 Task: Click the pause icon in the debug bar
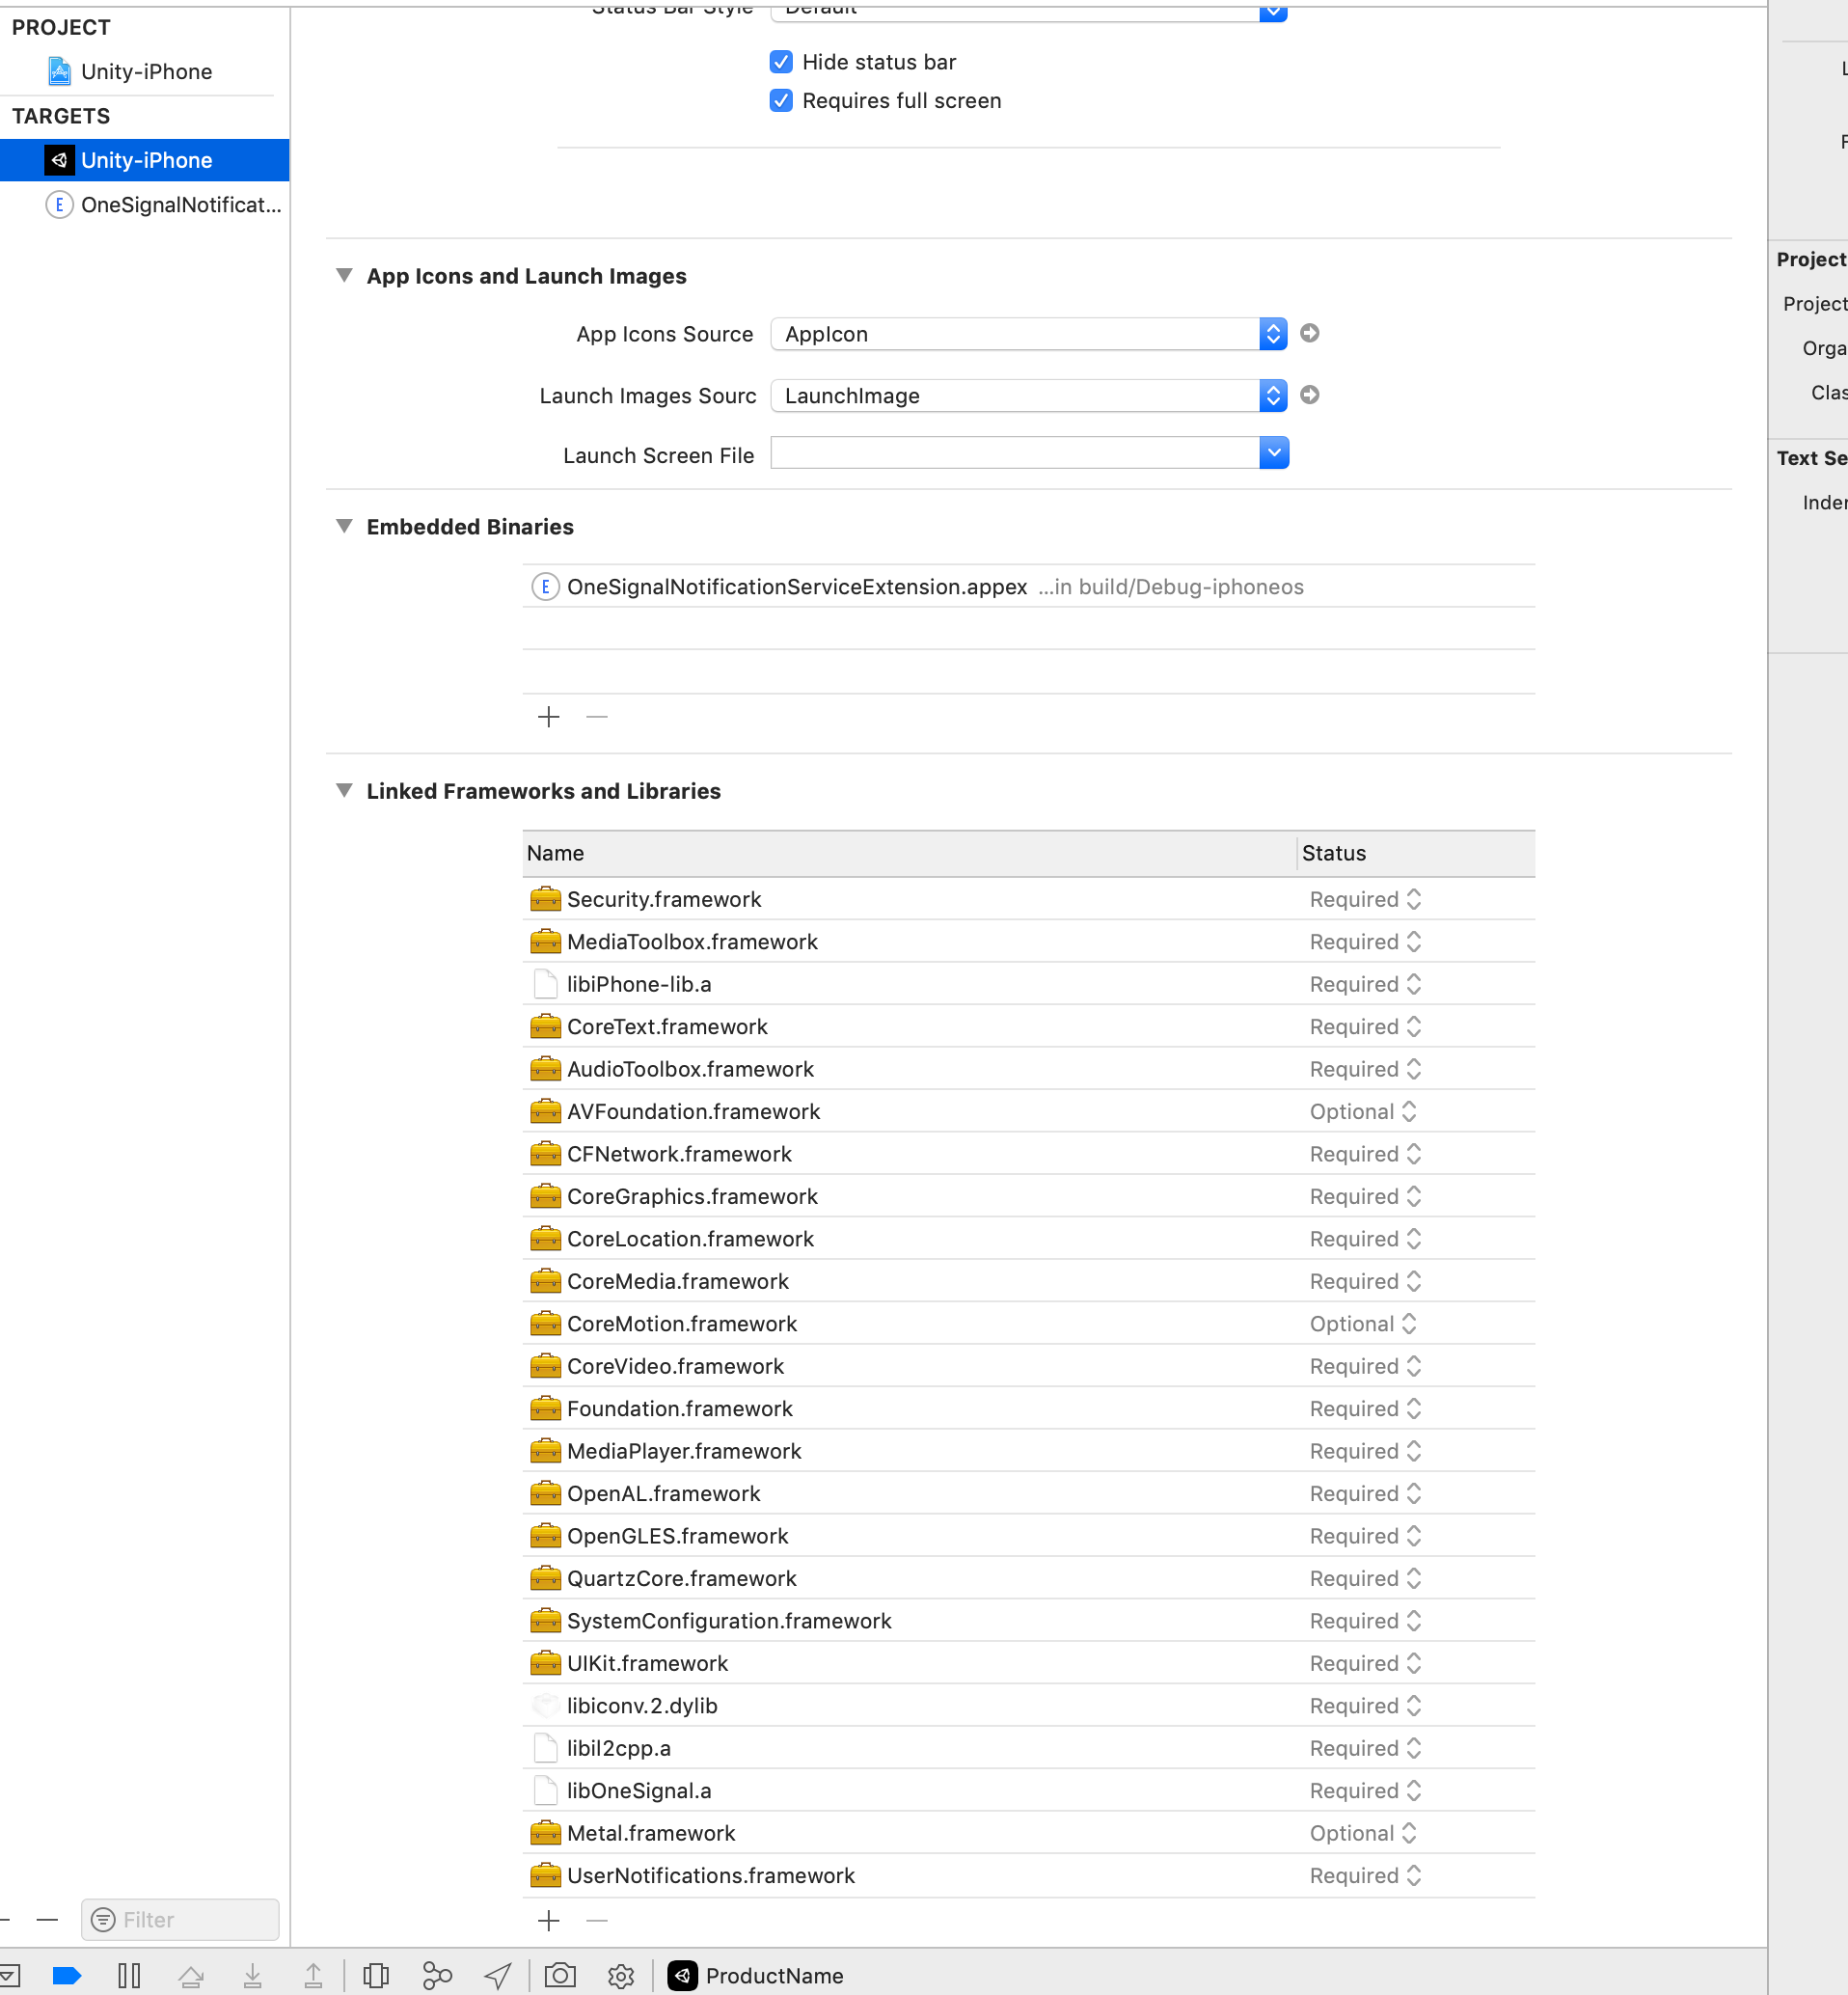point(130,1975)
